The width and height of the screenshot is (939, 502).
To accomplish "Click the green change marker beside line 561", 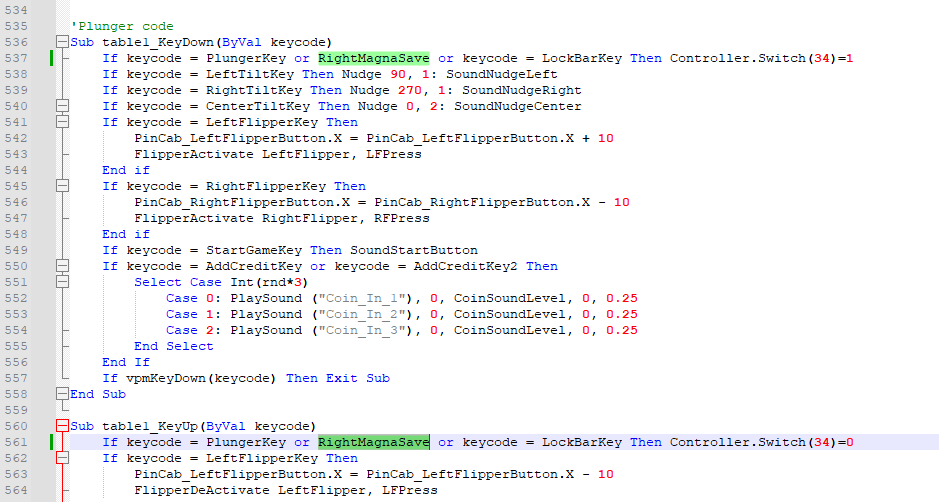I will 52,442.
